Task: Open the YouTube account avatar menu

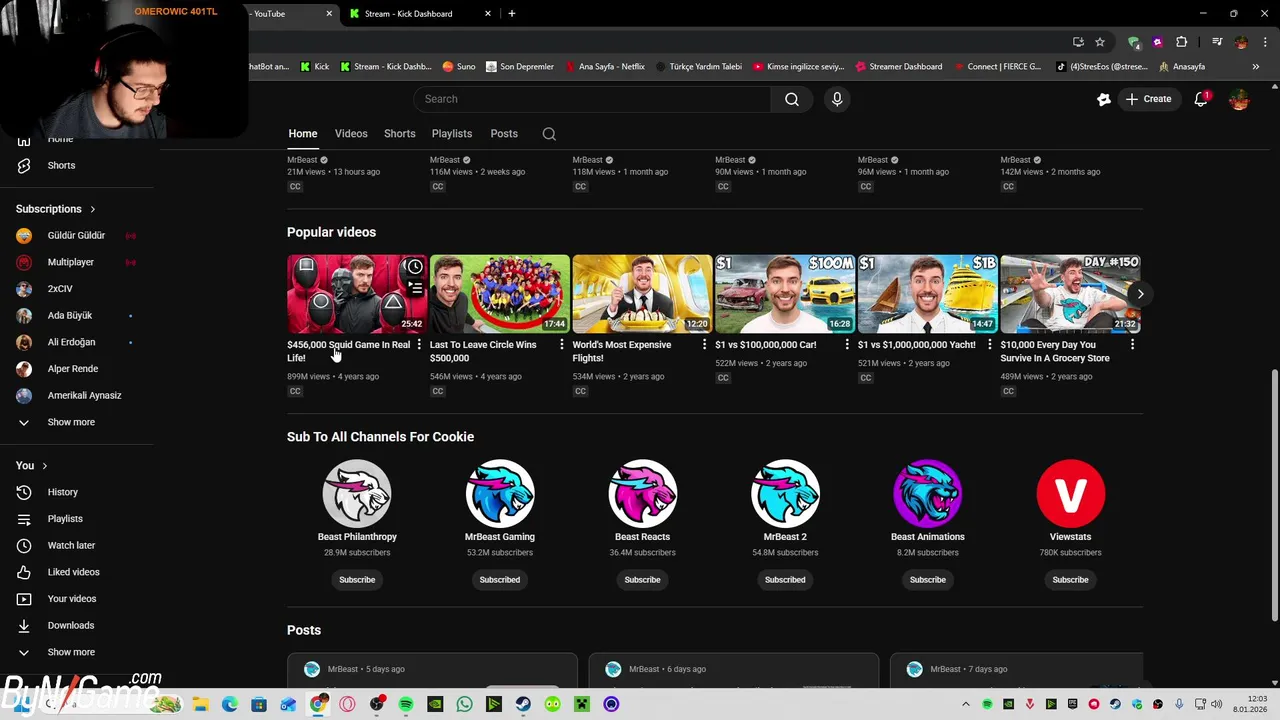Action: (x=1239, y=99)
